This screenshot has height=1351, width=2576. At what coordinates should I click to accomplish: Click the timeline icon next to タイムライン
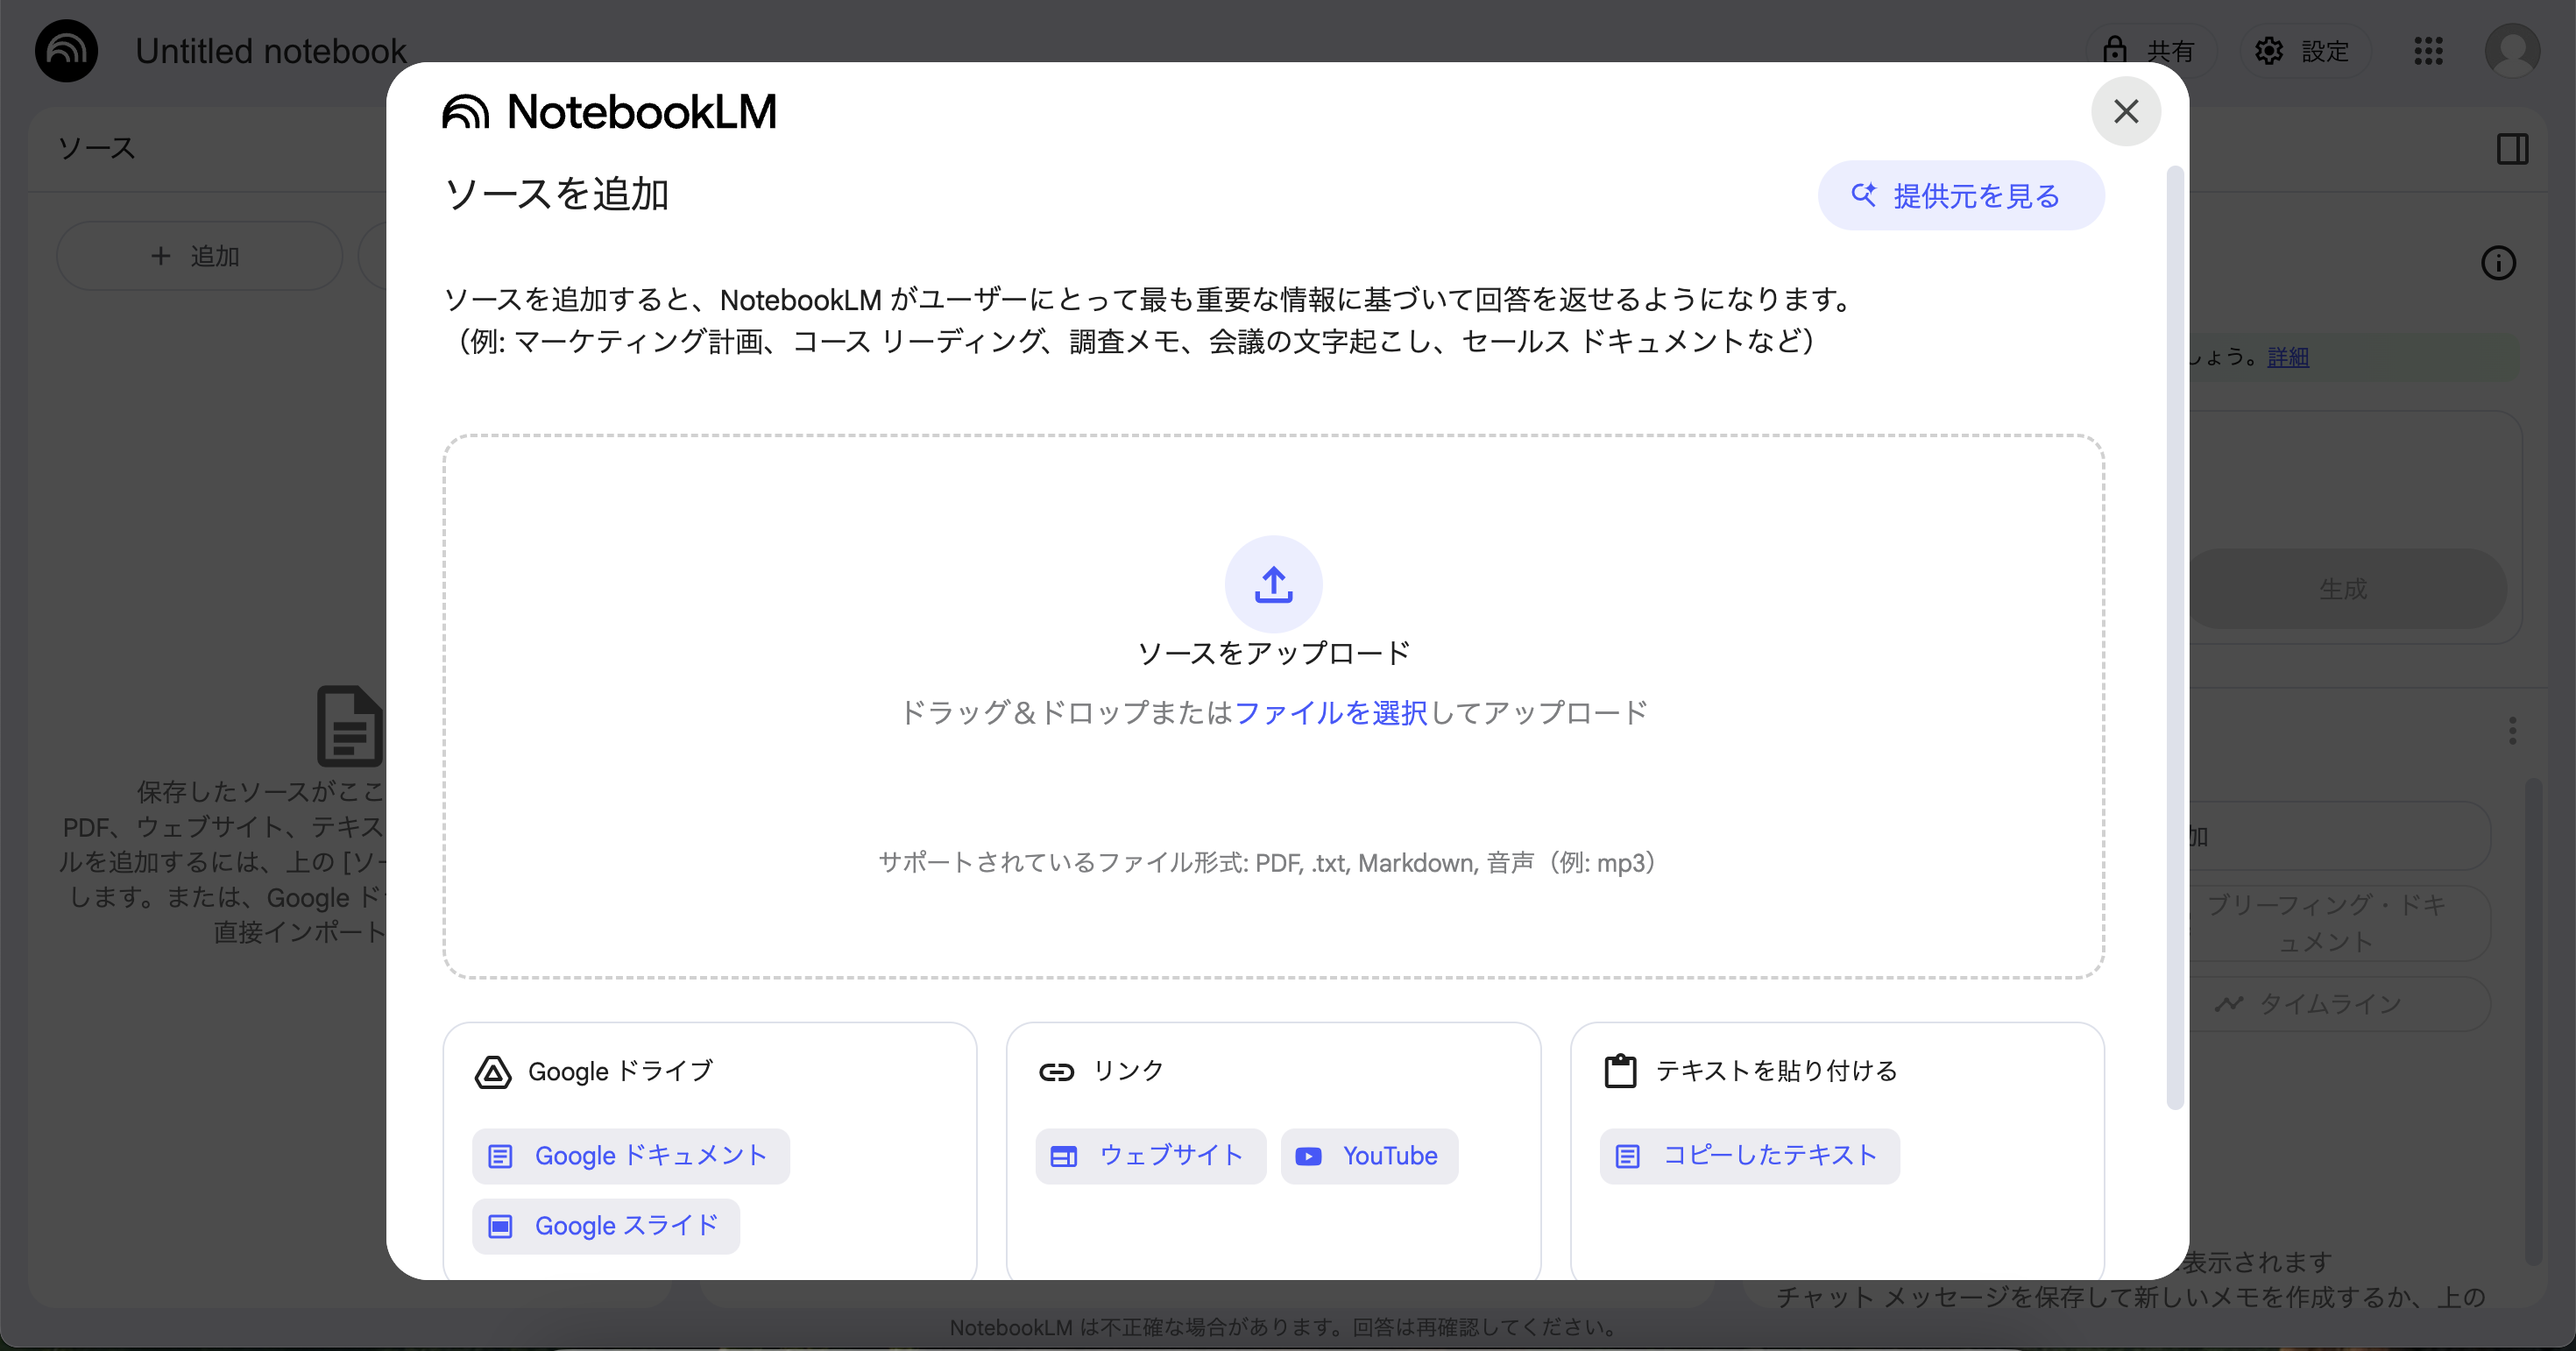coord(2228,1004)
